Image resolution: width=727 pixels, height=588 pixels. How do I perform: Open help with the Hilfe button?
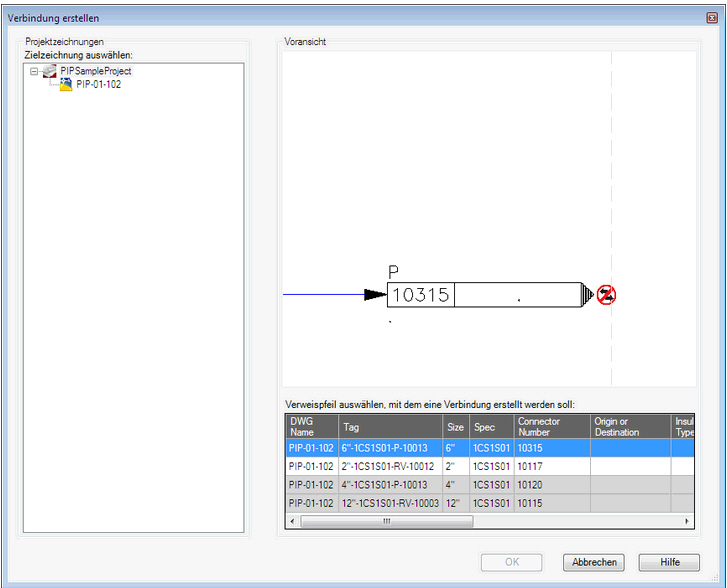coord(670,562)
